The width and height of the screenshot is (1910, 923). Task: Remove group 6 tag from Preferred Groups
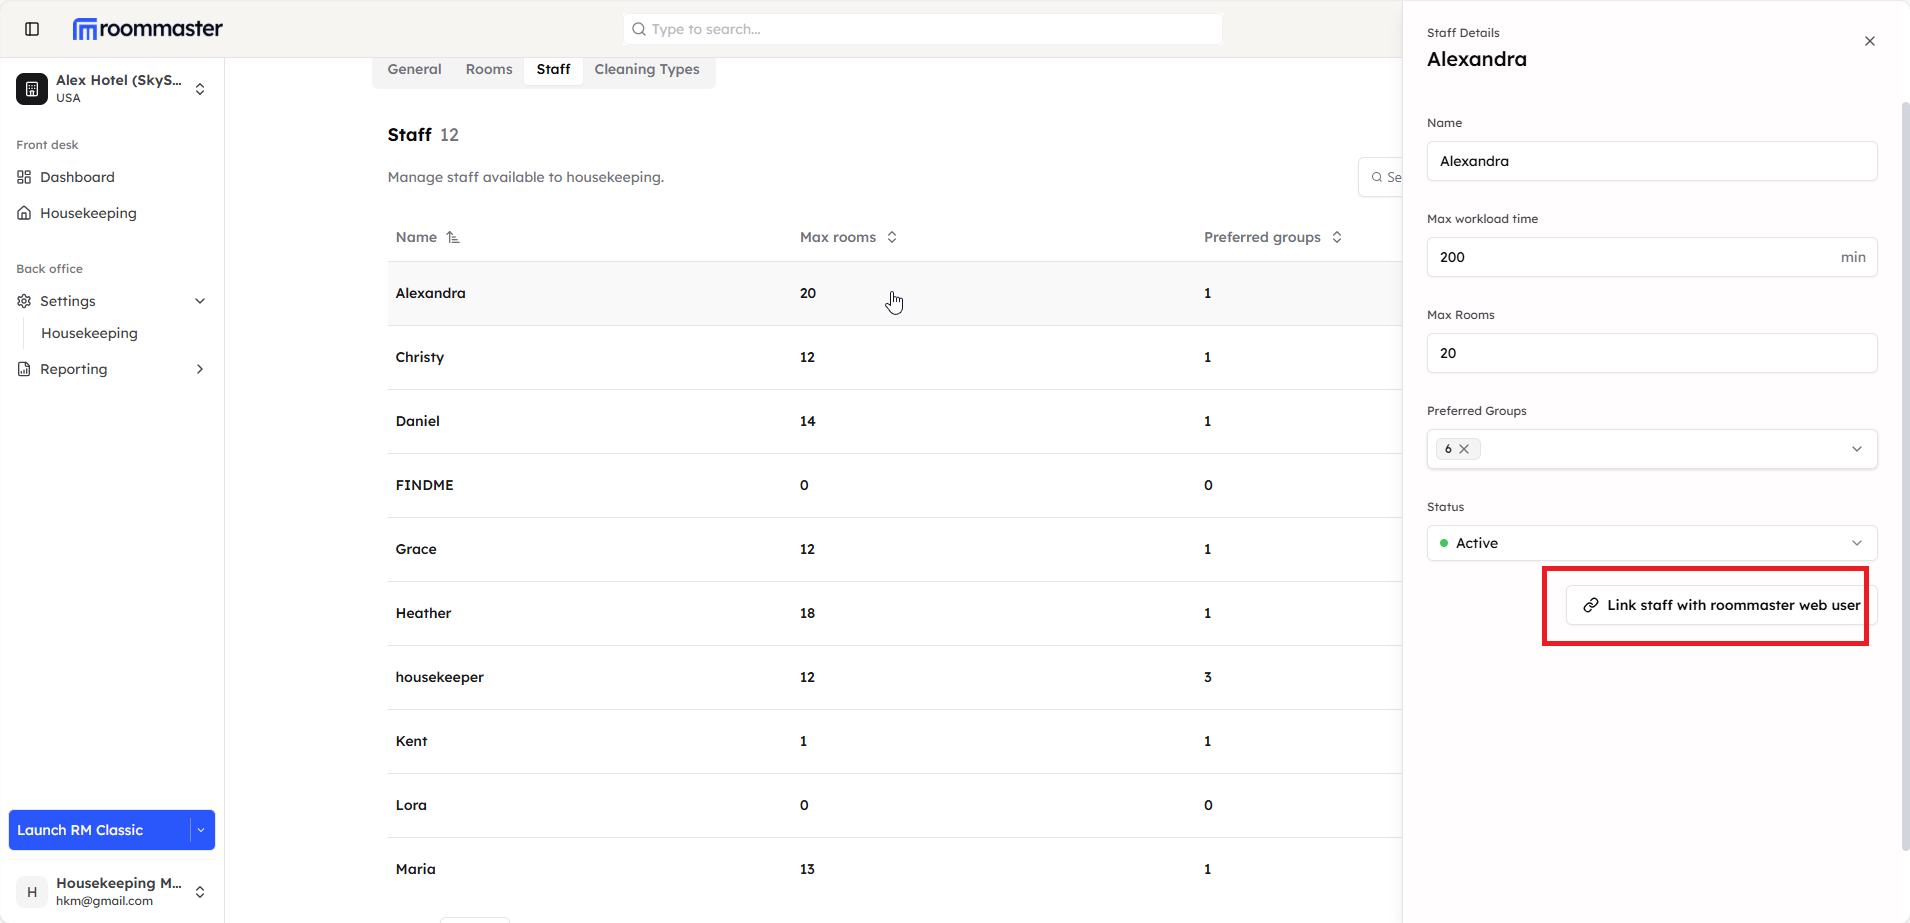pos(1464,449)
